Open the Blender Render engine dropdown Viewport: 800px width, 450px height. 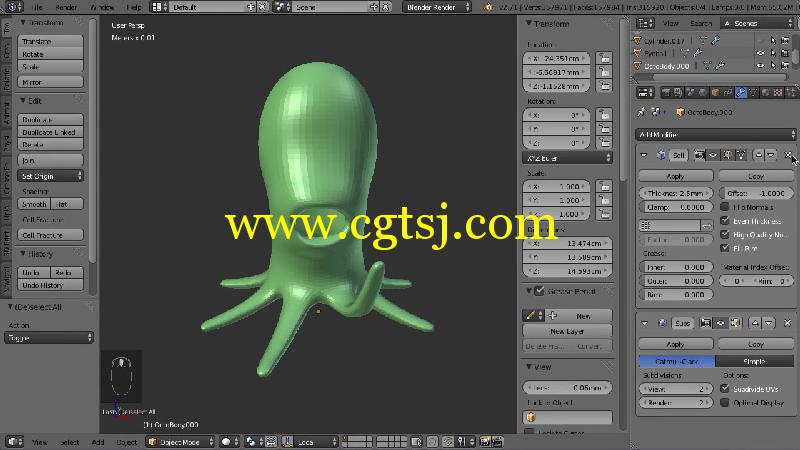pyautogui.click(x=436, y=7)
